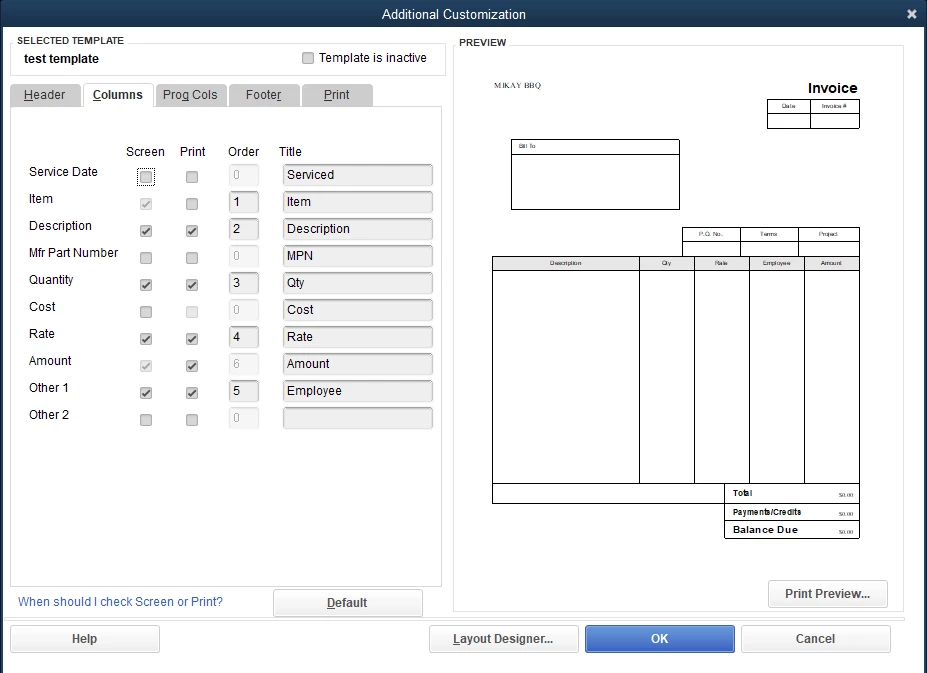Go to the Footer tab
The image size is (927, 673).
pos(264,95)
